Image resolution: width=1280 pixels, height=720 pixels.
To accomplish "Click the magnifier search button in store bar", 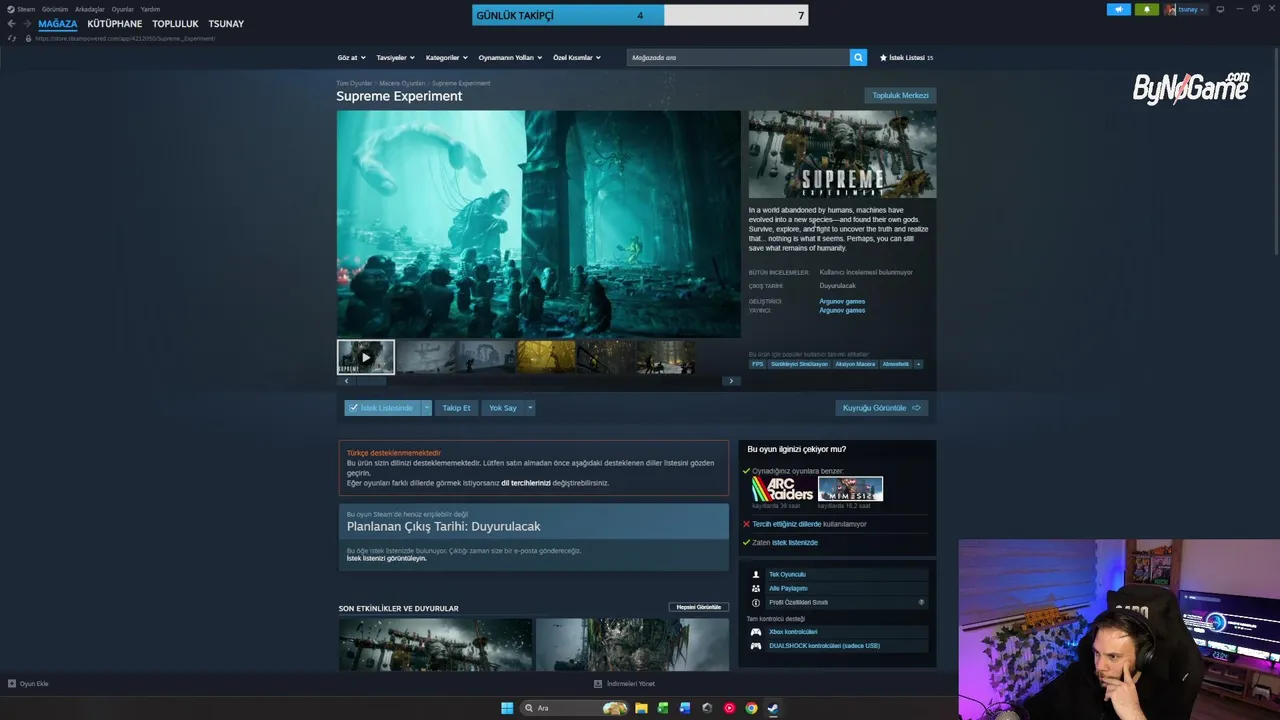I will [858, 57].
